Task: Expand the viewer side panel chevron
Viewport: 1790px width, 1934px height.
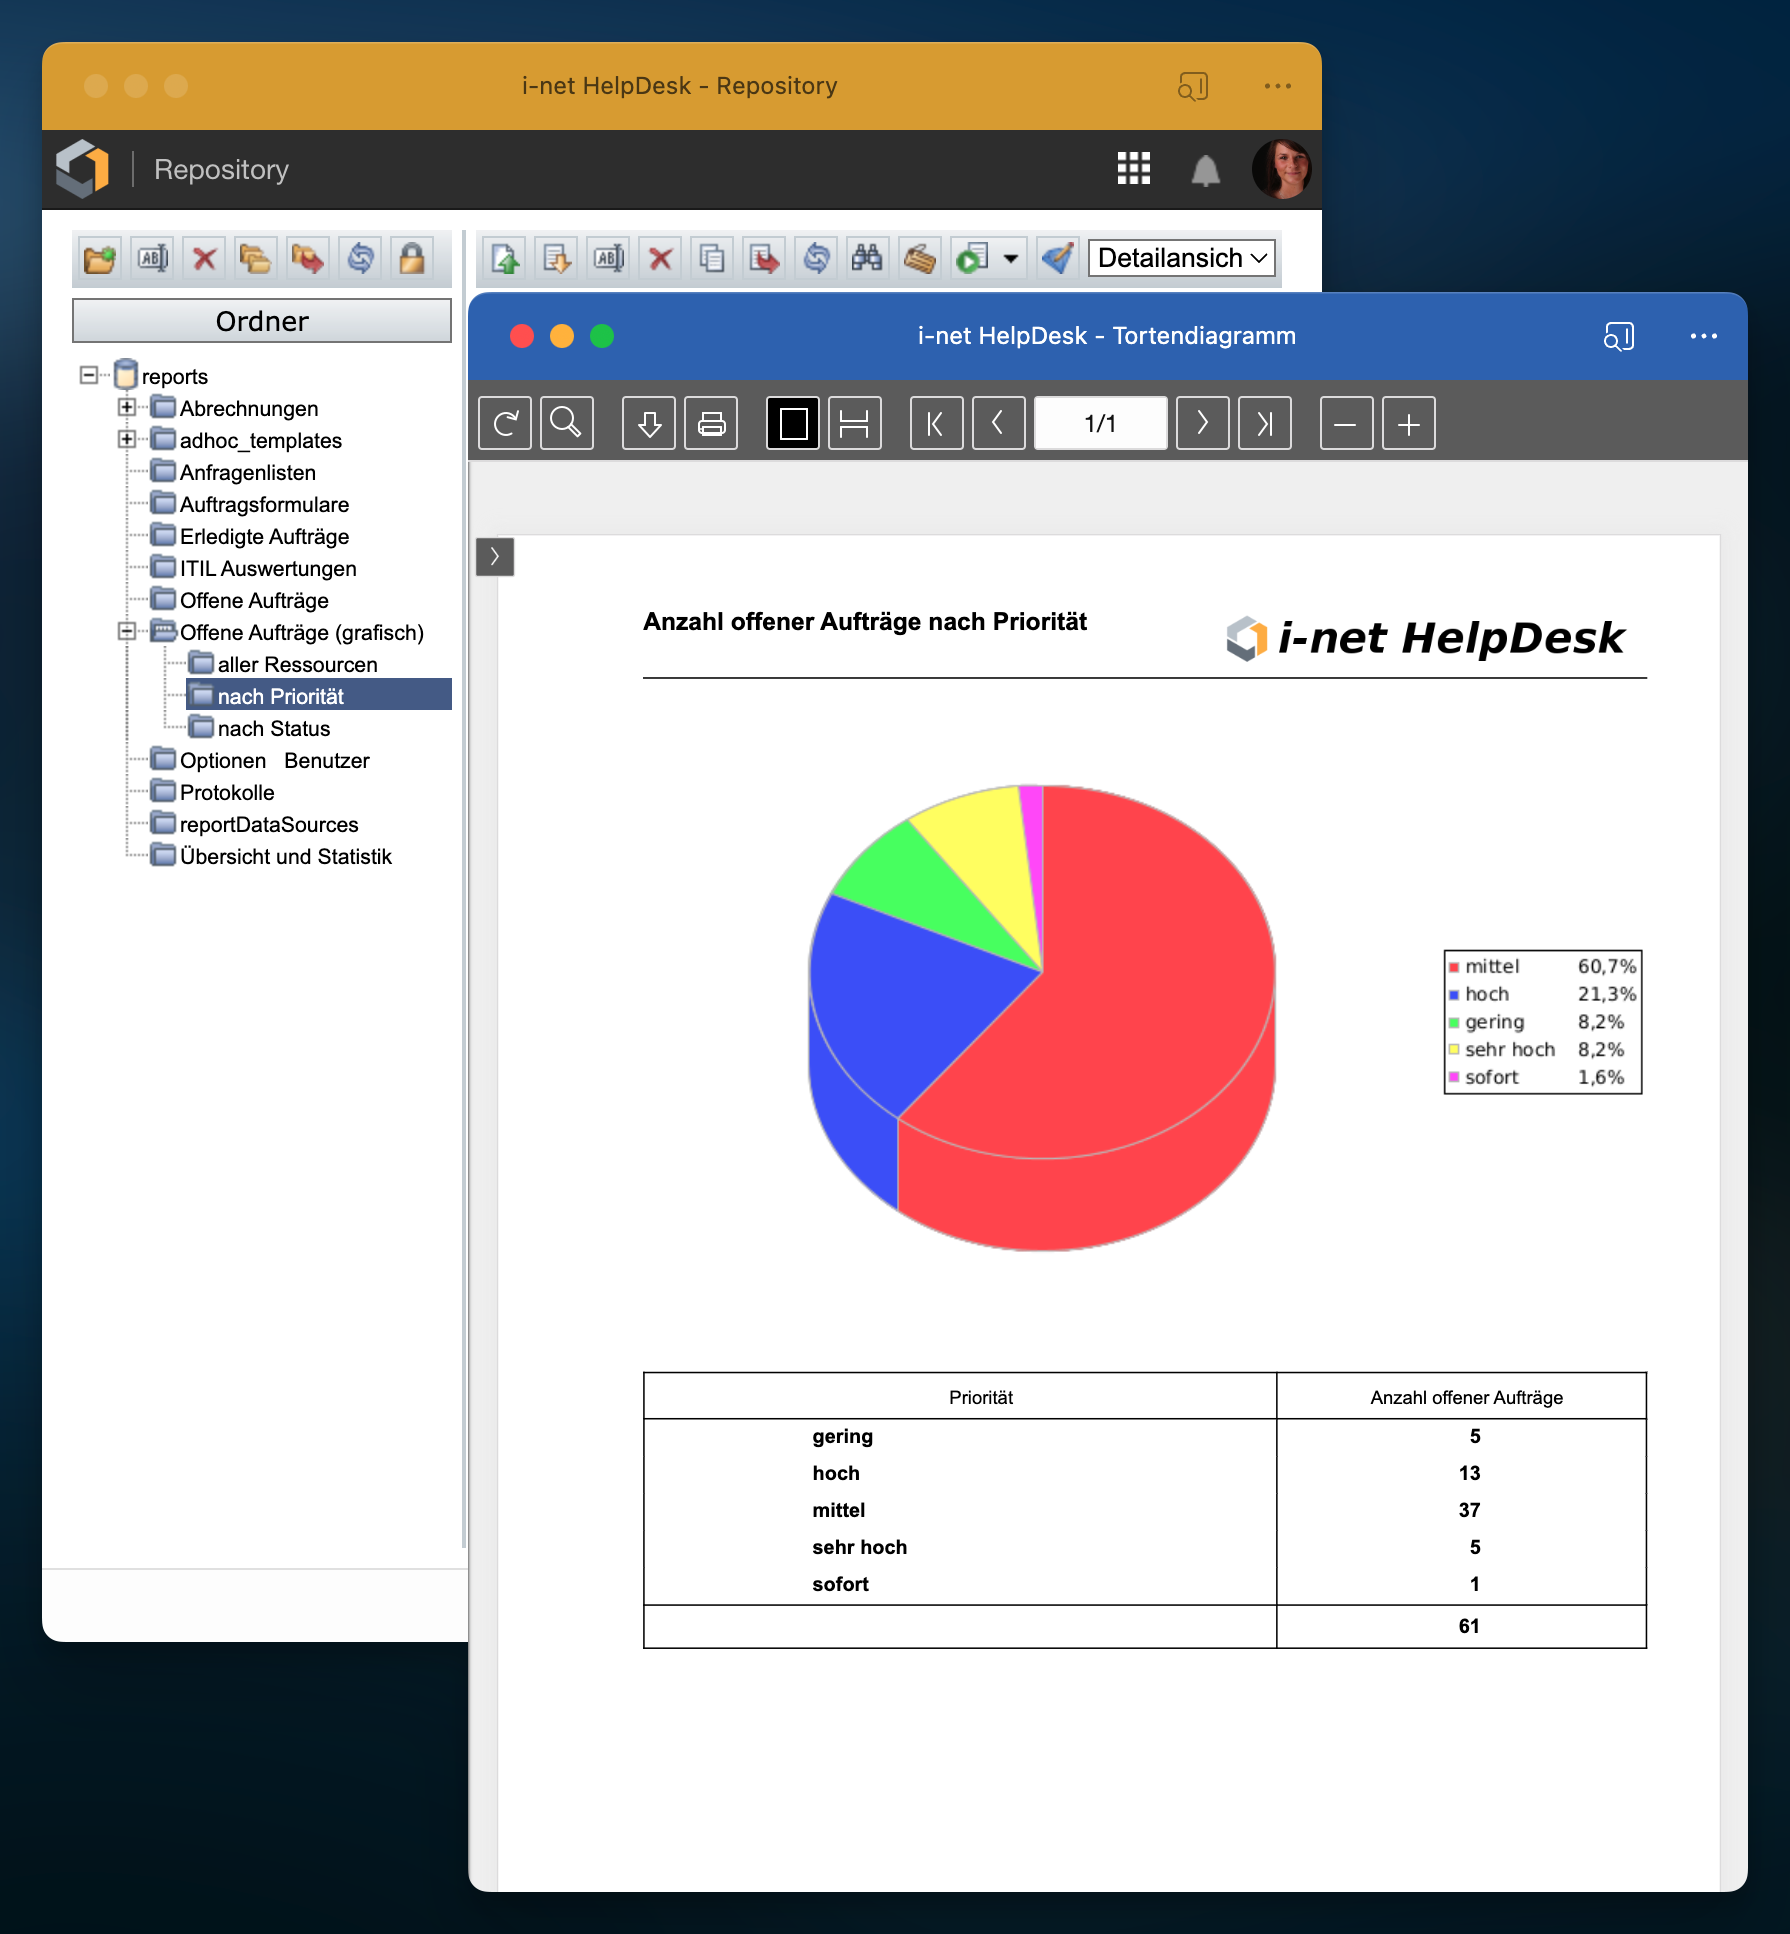Action: (495, 557)
